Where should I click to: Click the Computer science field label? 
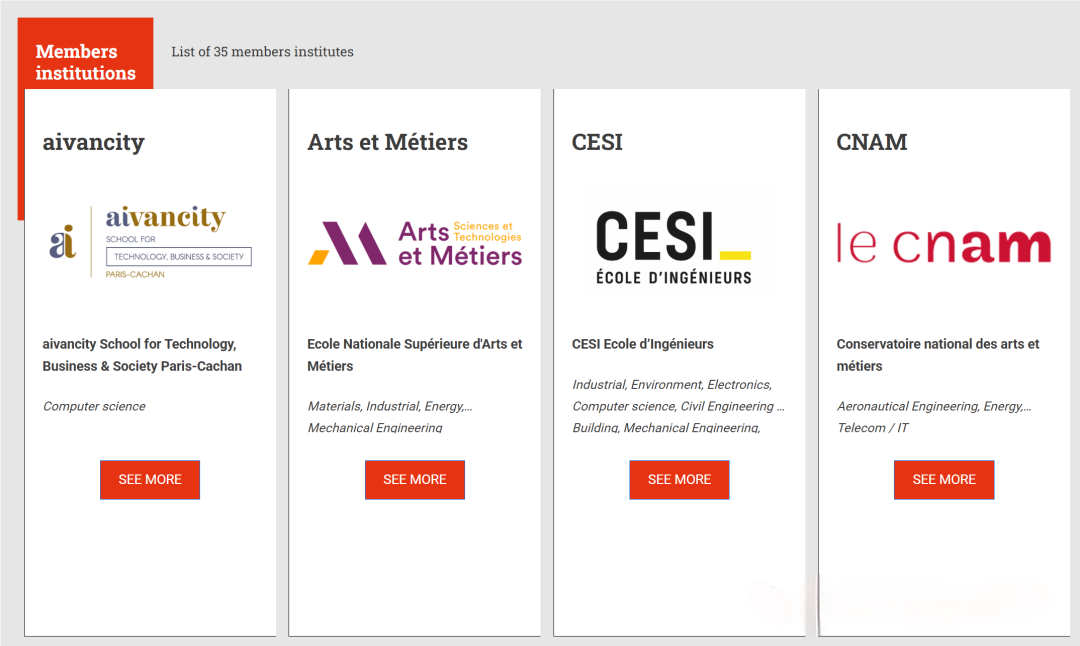click(94, 406)
